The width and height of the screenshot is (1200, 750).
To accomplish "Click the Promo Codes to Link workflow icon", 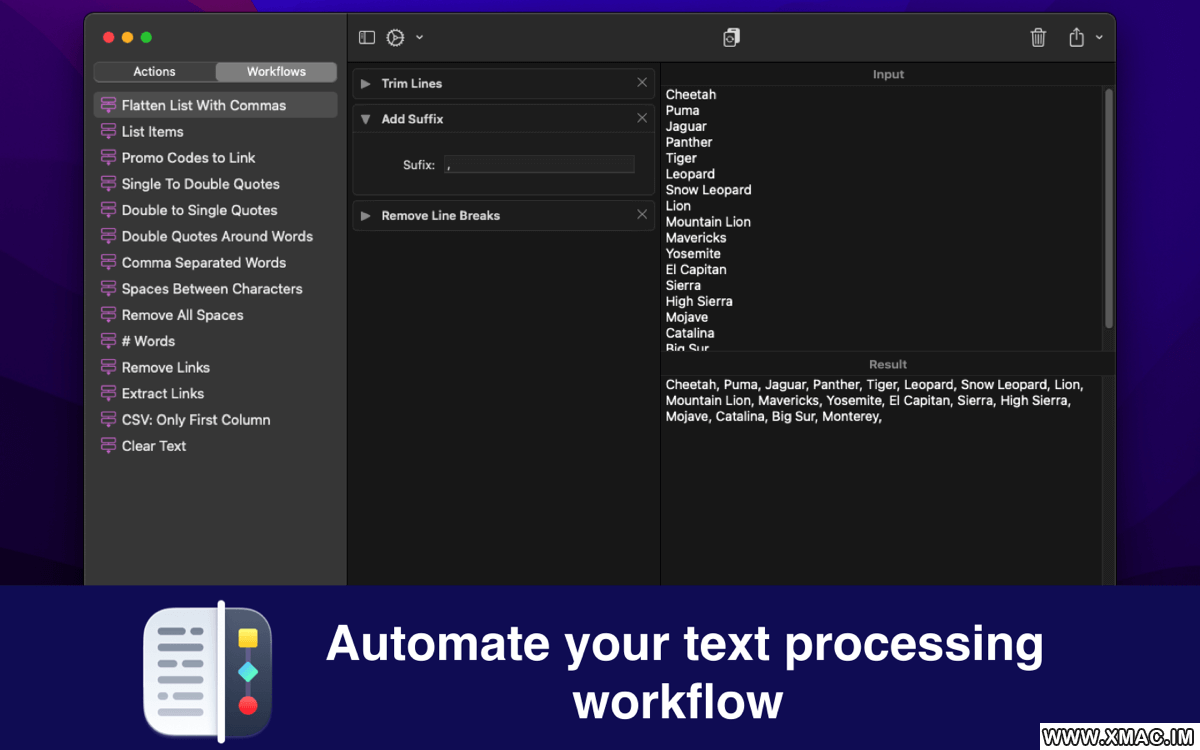I will point(108,158).
